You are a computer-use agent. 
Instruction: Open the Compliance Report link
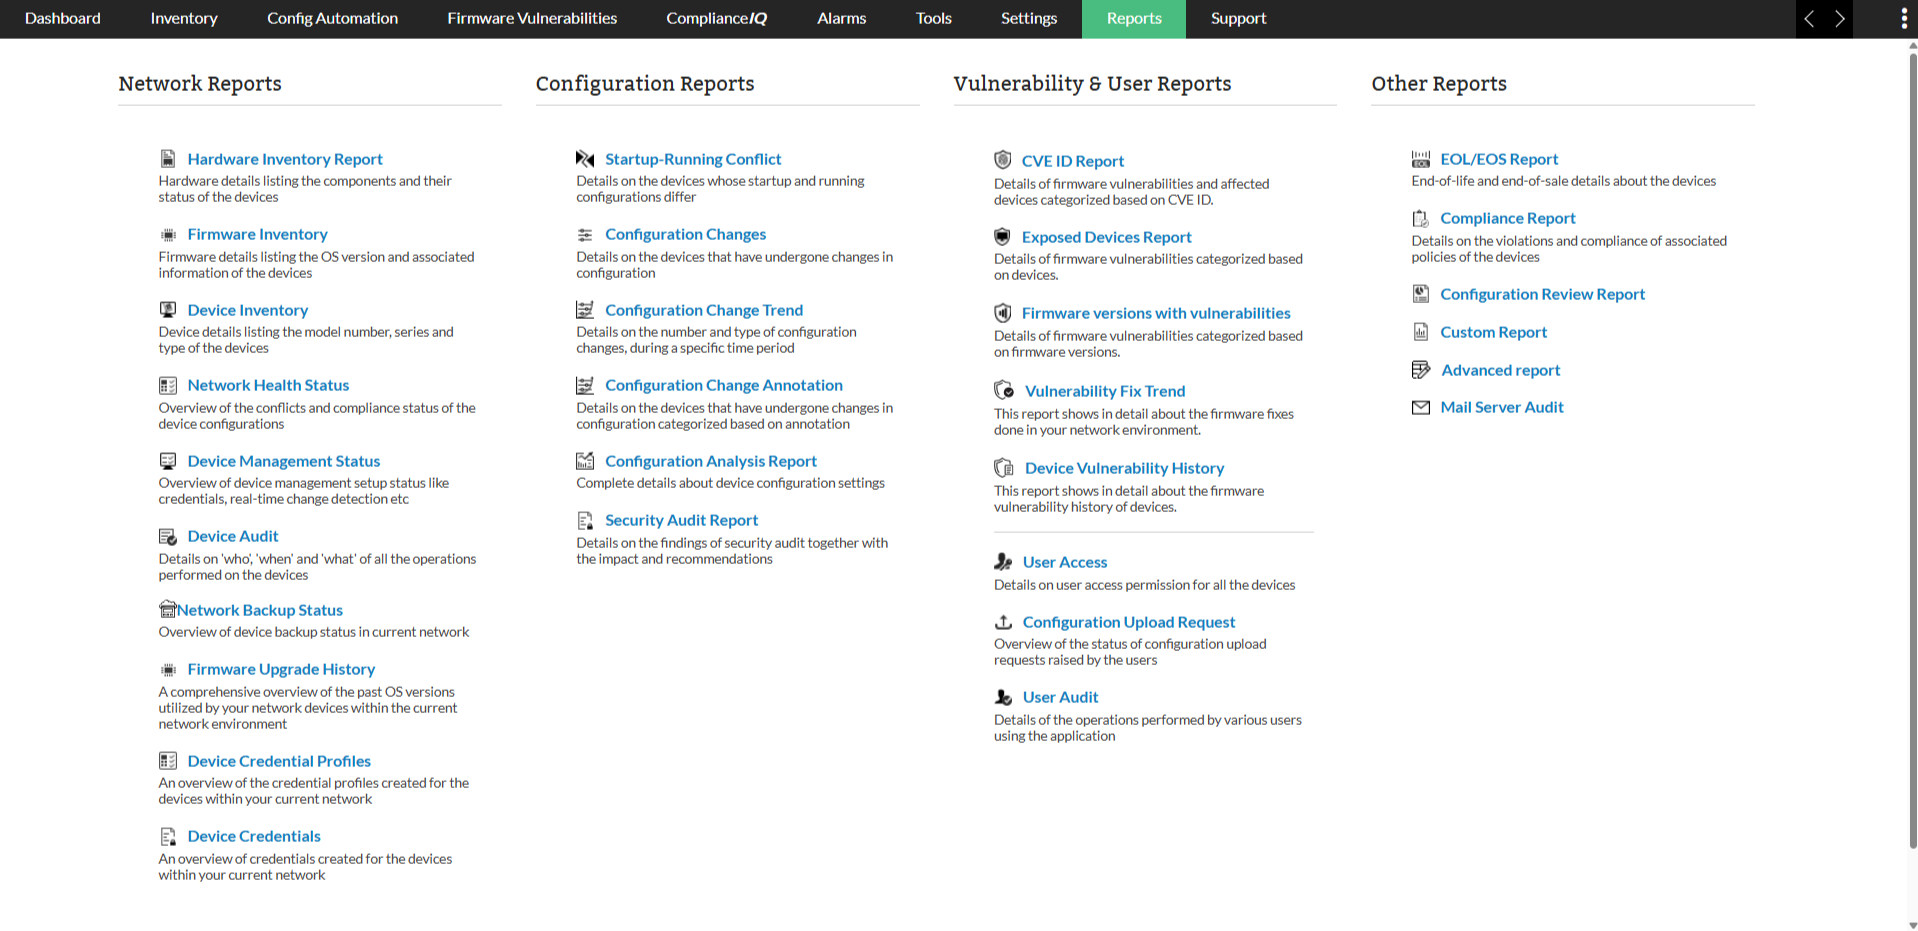1508,218
